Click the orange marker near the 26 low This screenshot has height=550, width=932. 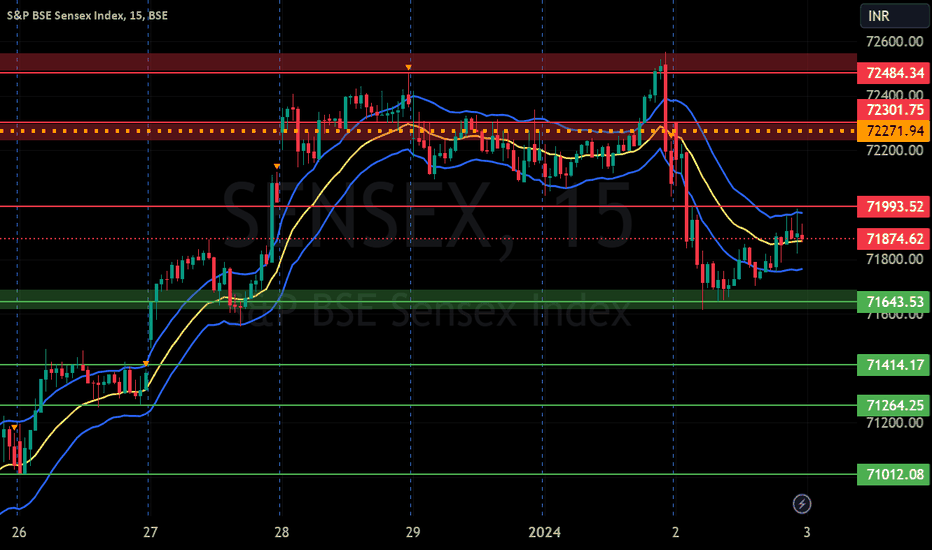pos(14,427)
